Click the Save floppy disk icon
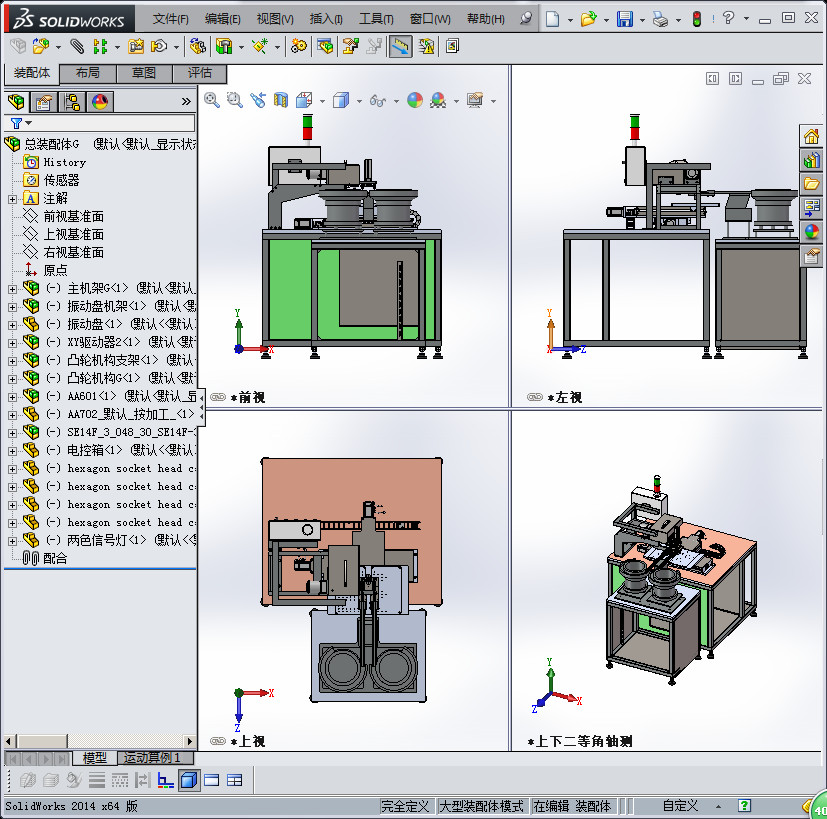The height and width of the screenshot is (819, 827). tap(625, 19)
